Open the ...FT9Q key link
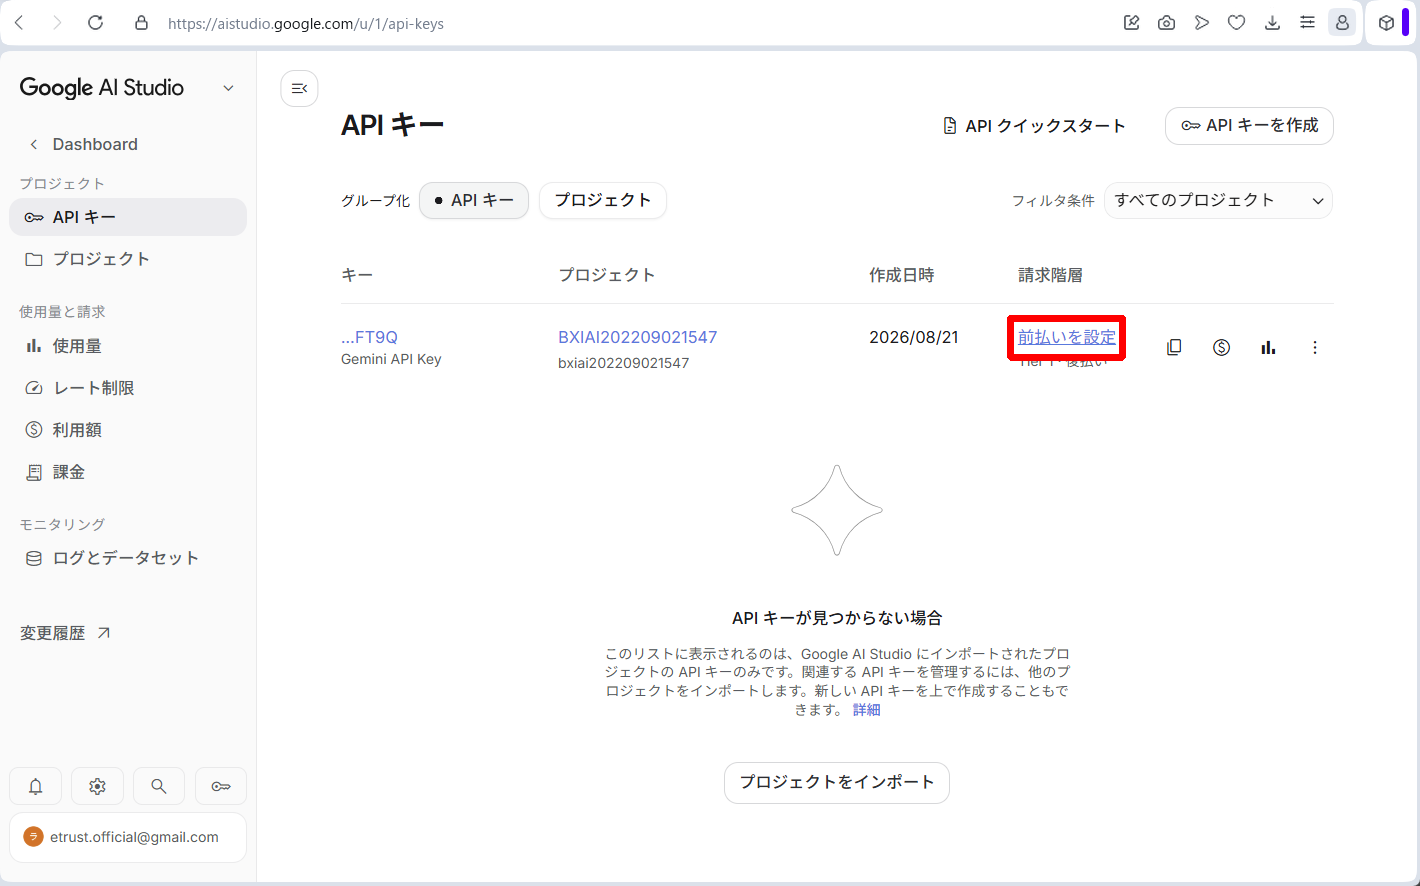1420x886 pixels. pos(369,337)
